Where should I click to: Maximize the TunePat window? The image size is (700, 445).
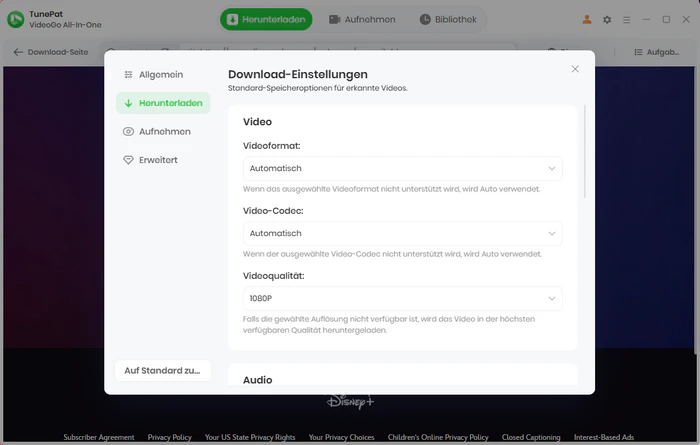[666, 20]
